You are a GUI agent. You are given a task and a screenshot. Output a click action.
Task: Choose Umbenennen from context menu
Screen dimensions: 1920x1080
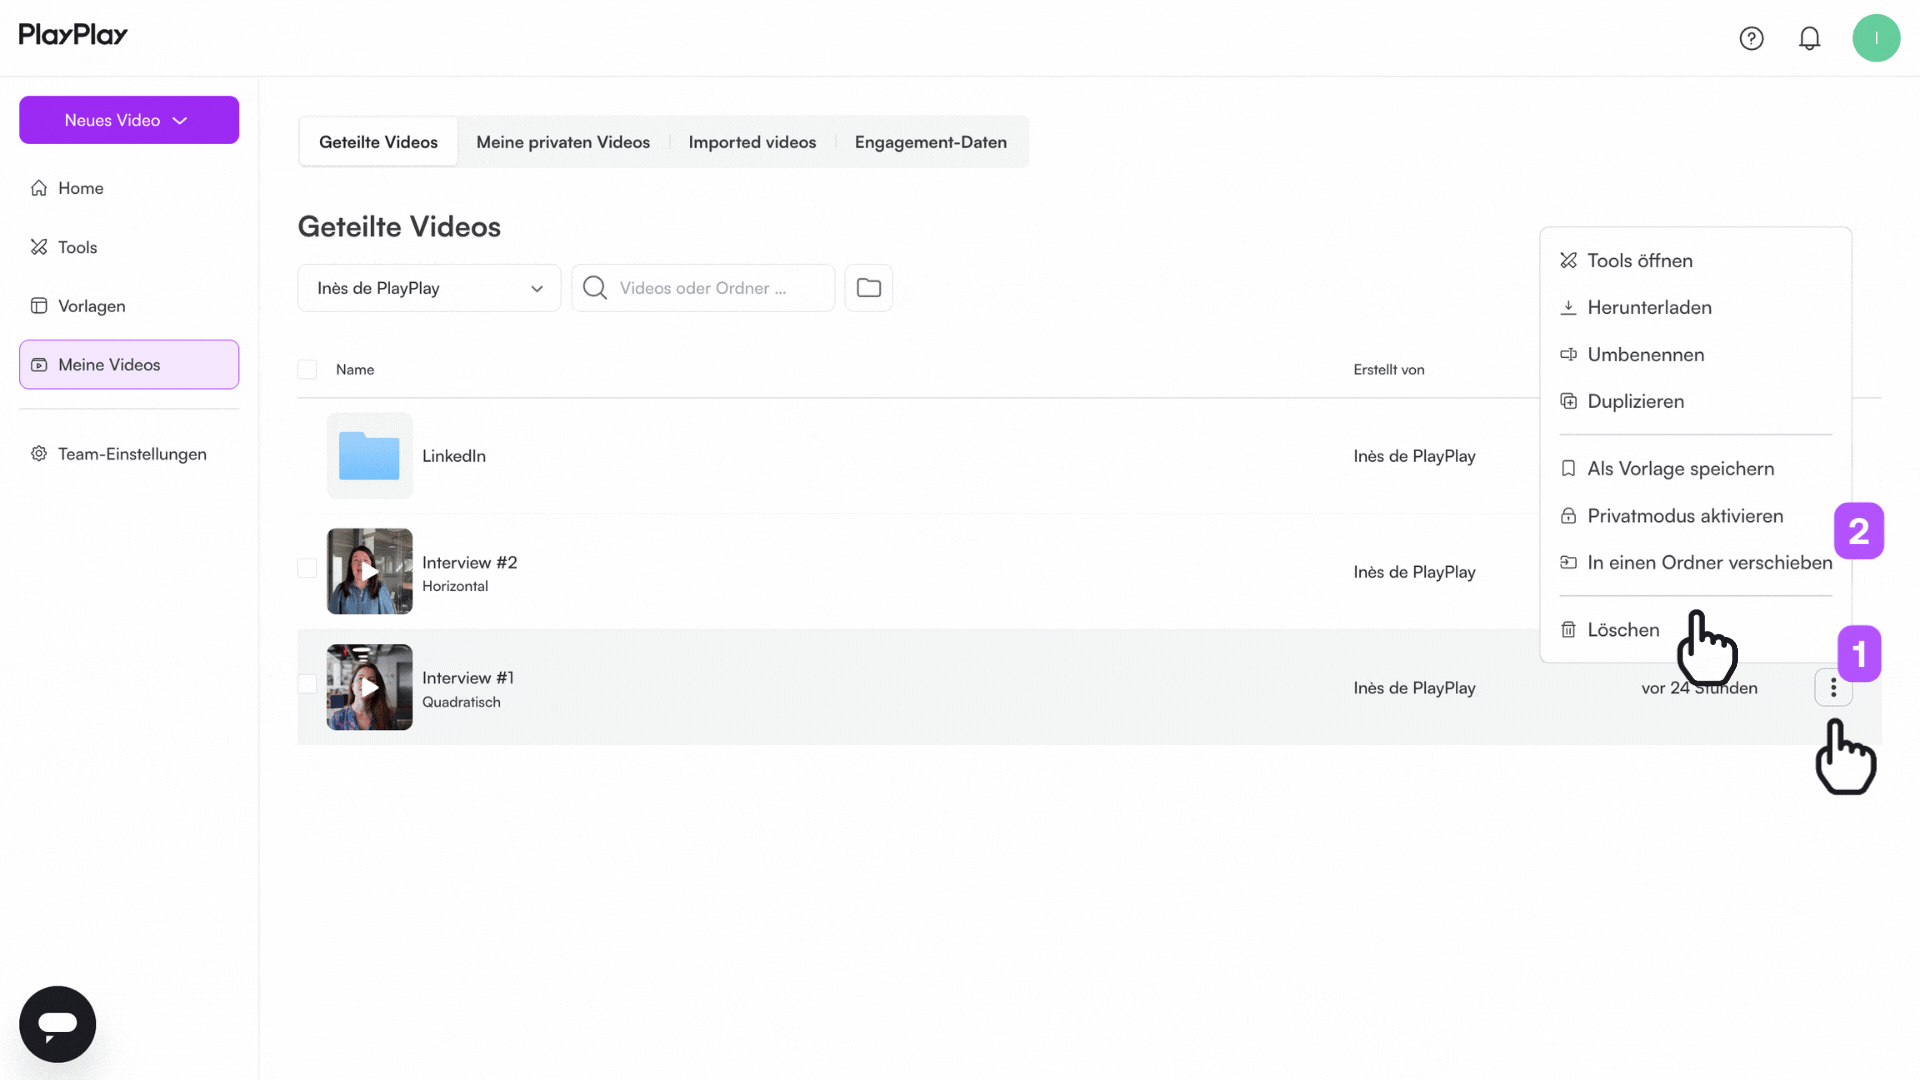point(1695,354)
